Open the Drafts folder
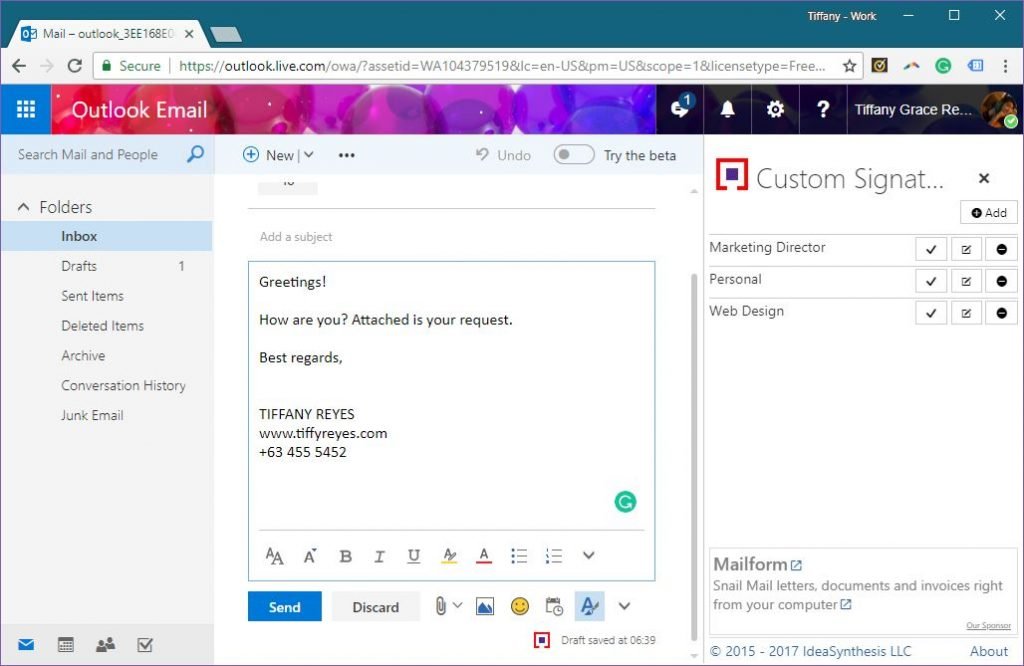This screenshot has width=1024, height=666. click(x=79, y=266)
